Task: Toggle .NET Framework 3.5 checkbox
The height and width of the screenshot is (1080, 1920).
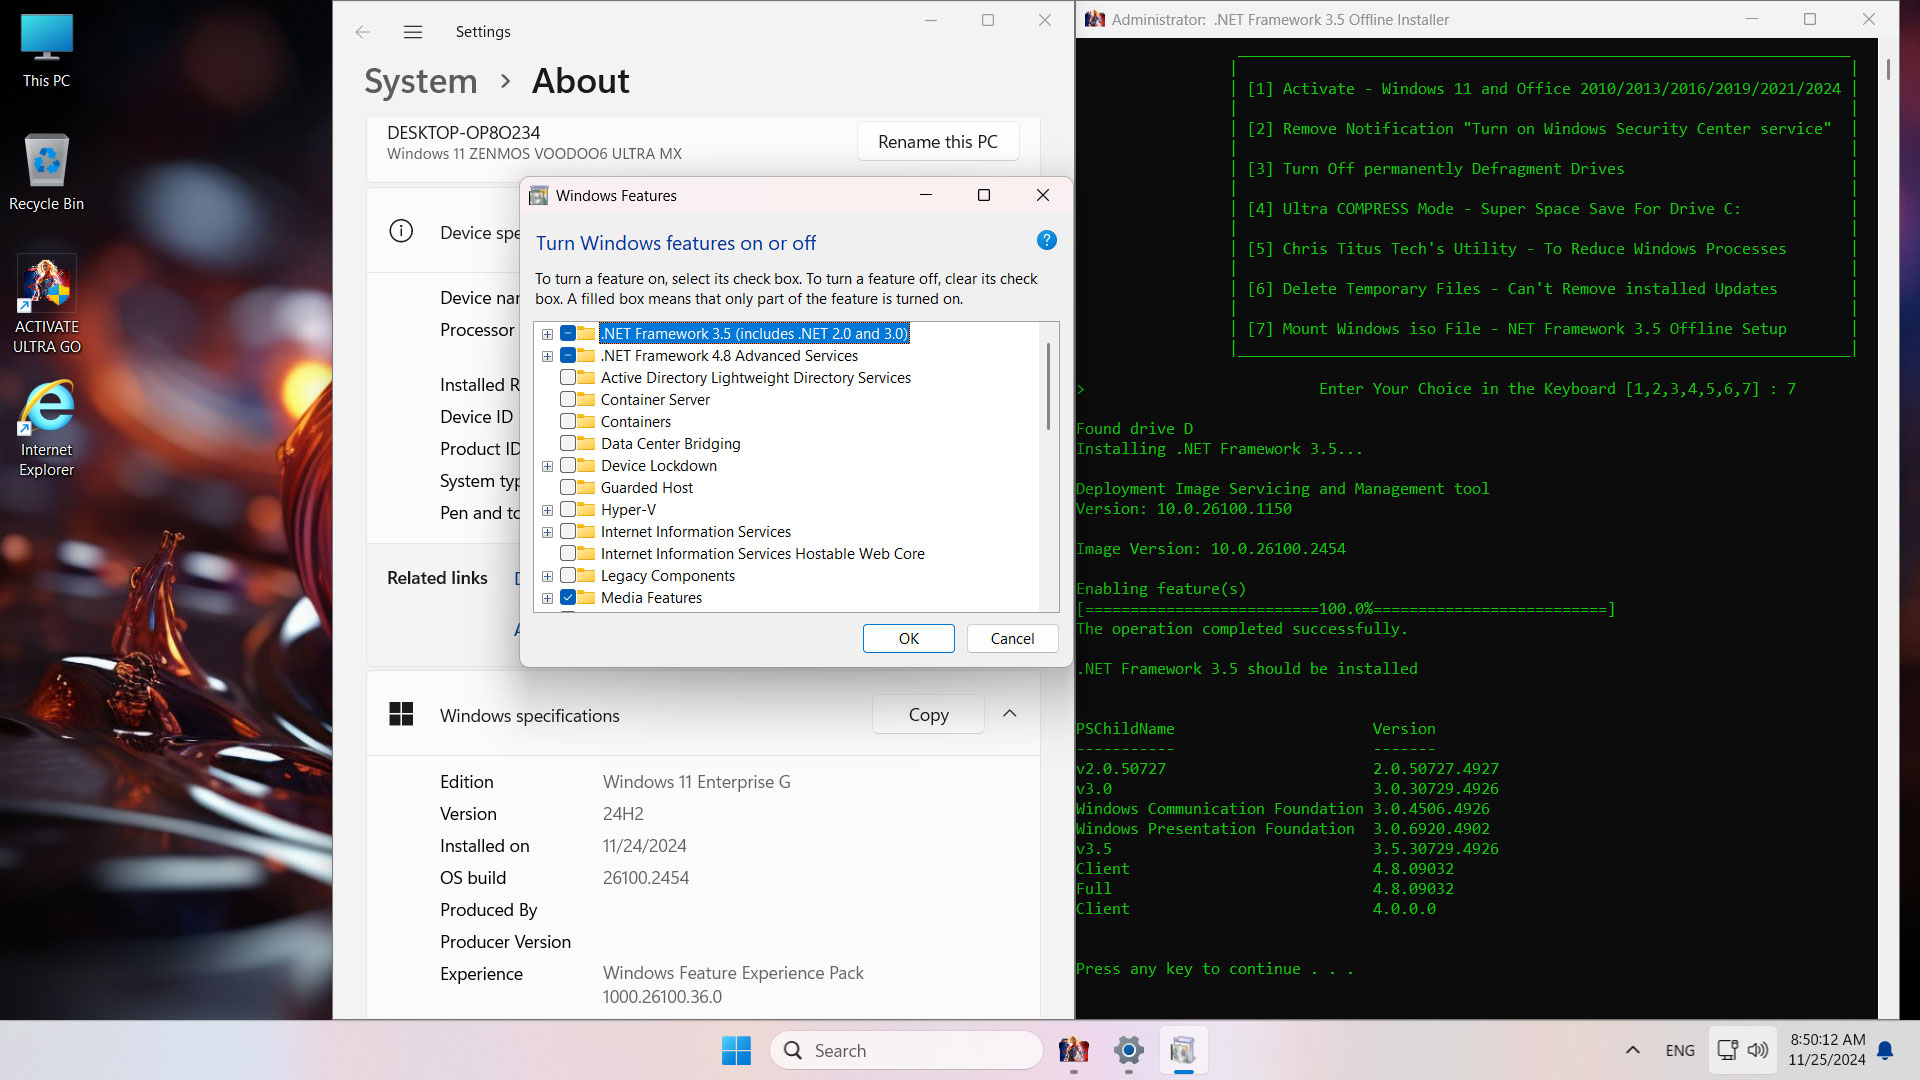Action: coord(568,334)
